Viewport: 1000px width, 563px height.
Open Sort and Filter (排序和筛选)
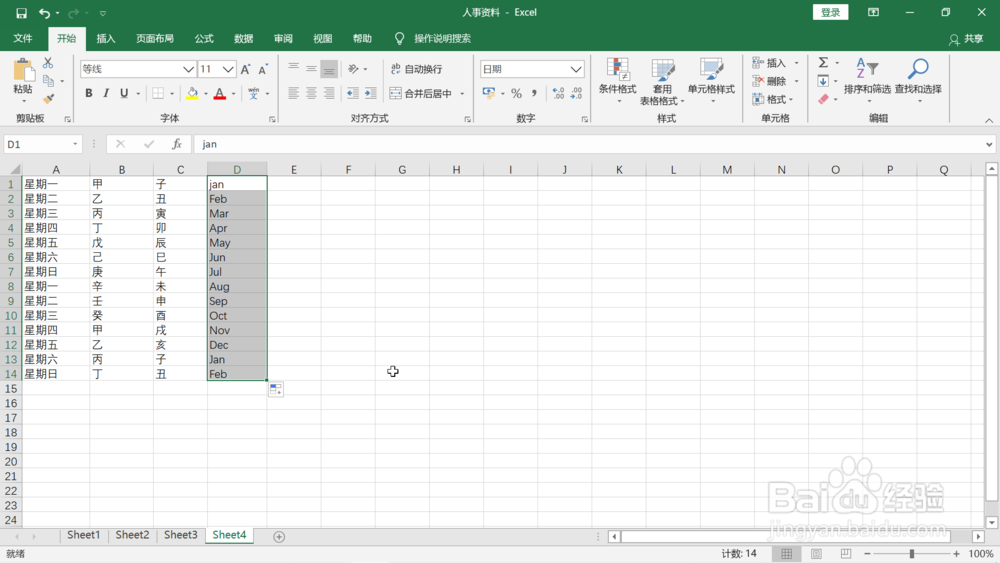point(867,80)
